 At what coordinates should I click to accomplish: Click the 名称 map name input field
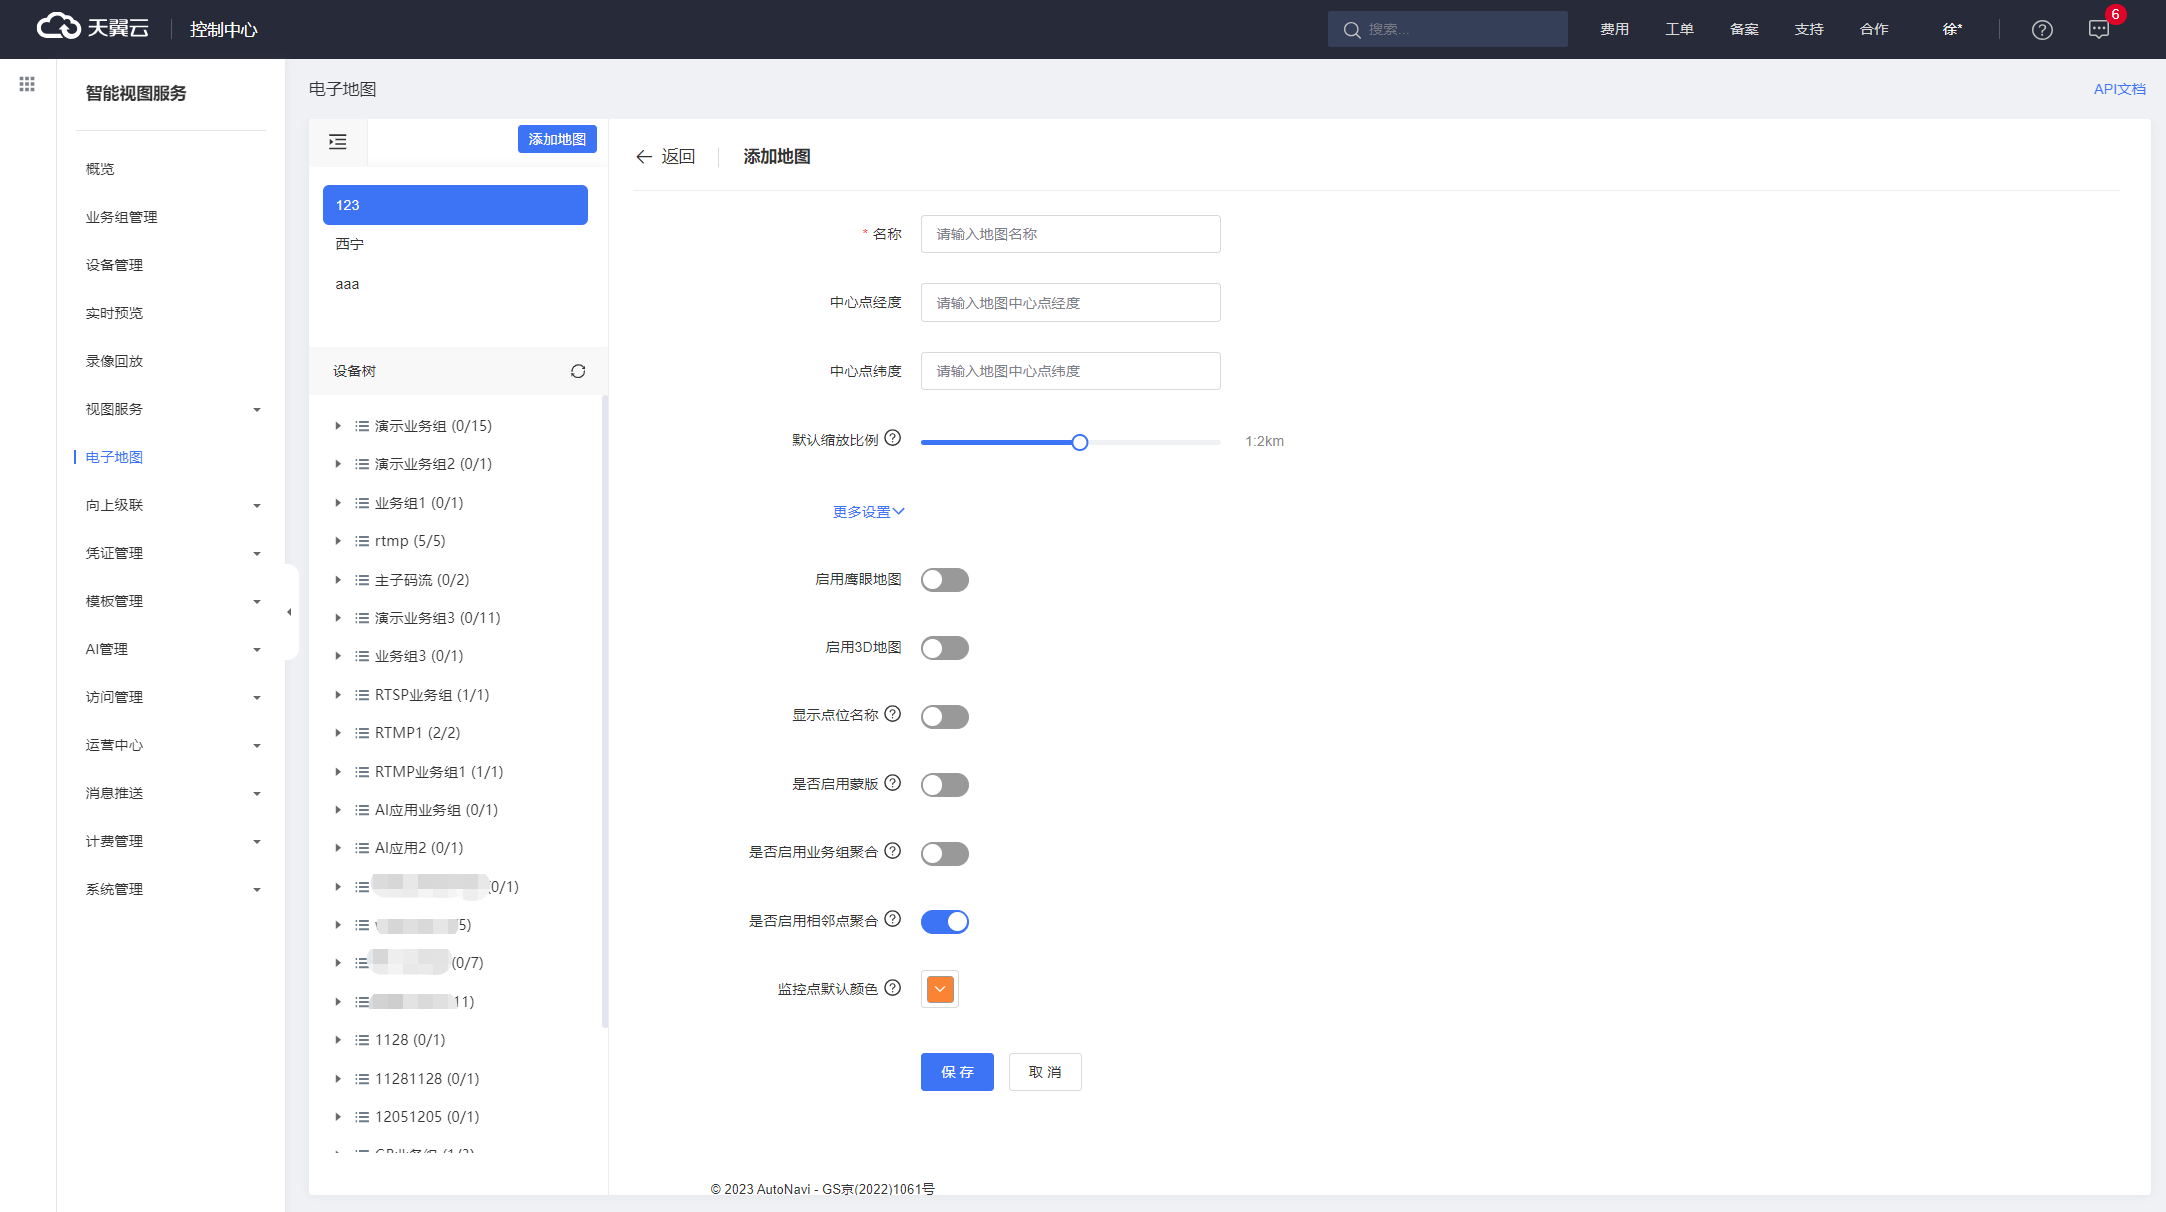click(x=1070, y=234)
